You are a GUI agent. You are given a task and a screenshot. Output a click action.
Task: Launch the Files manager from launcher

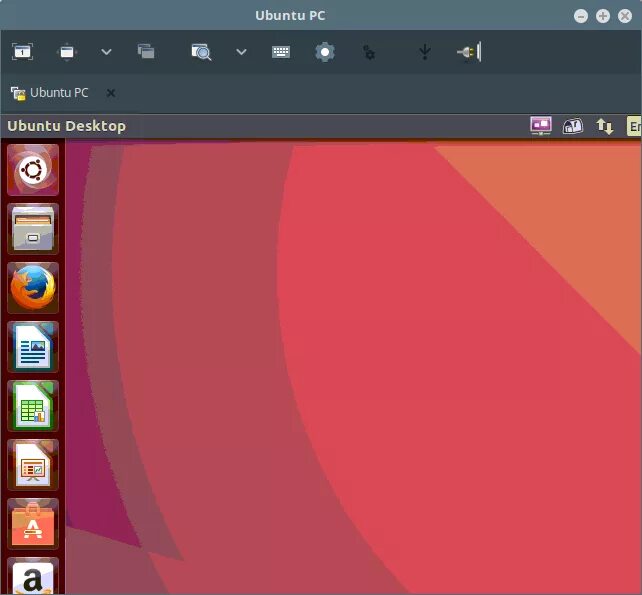pos(33,229)
